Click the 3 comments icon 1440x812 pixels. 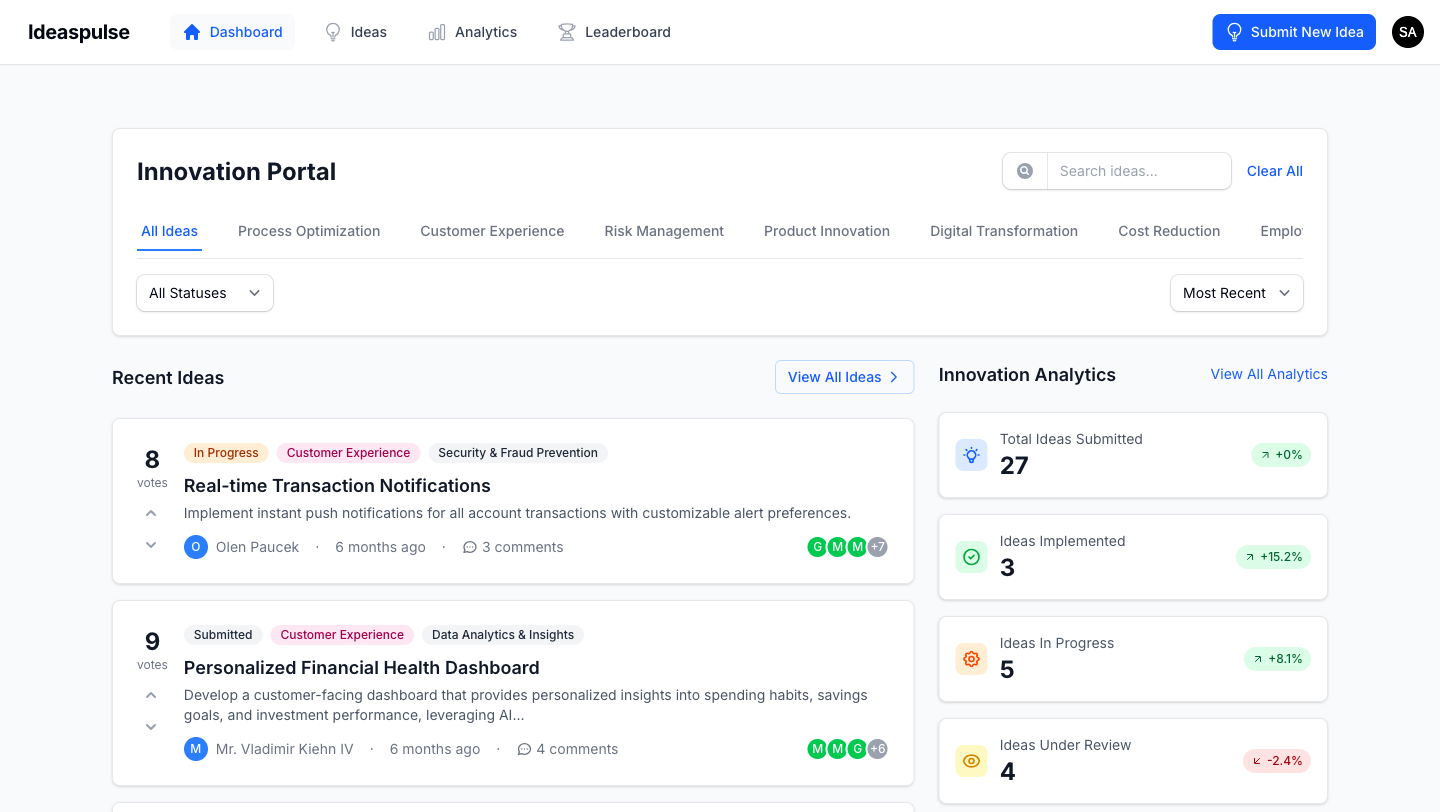pyautogui.click(x=470, y=547)
